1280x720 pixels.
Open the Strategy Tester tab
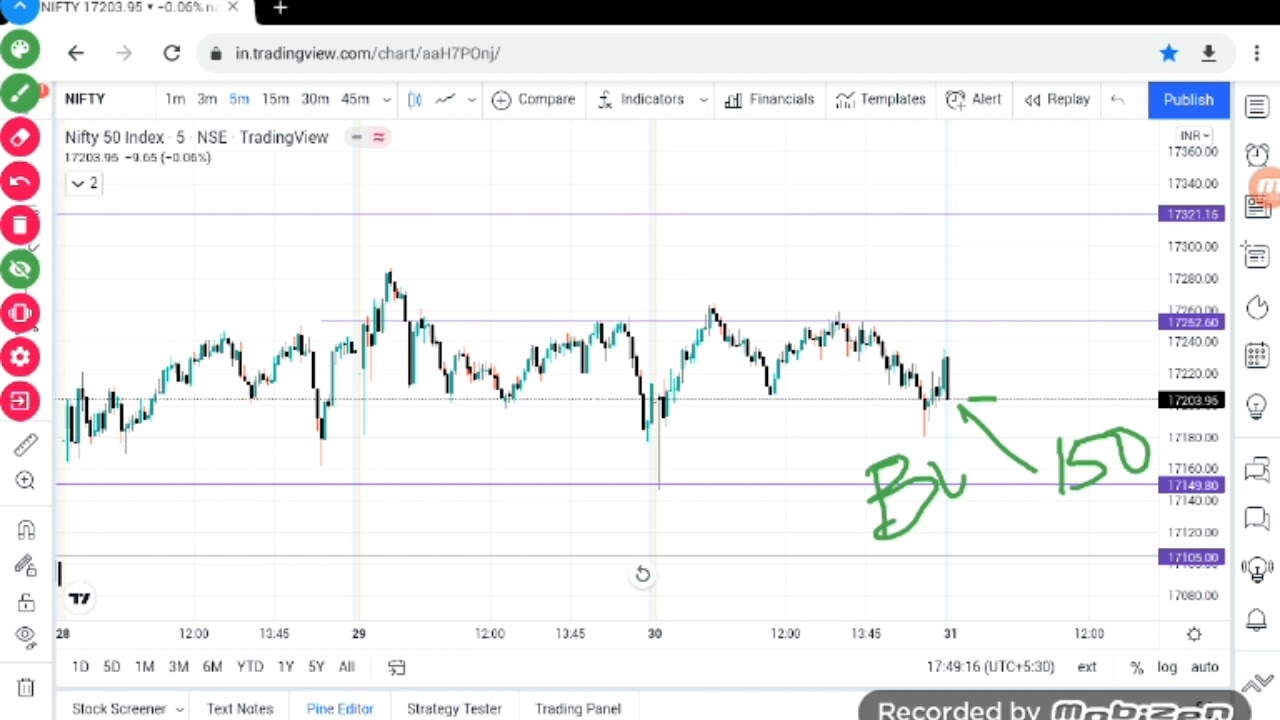click(x=454, y=708)
